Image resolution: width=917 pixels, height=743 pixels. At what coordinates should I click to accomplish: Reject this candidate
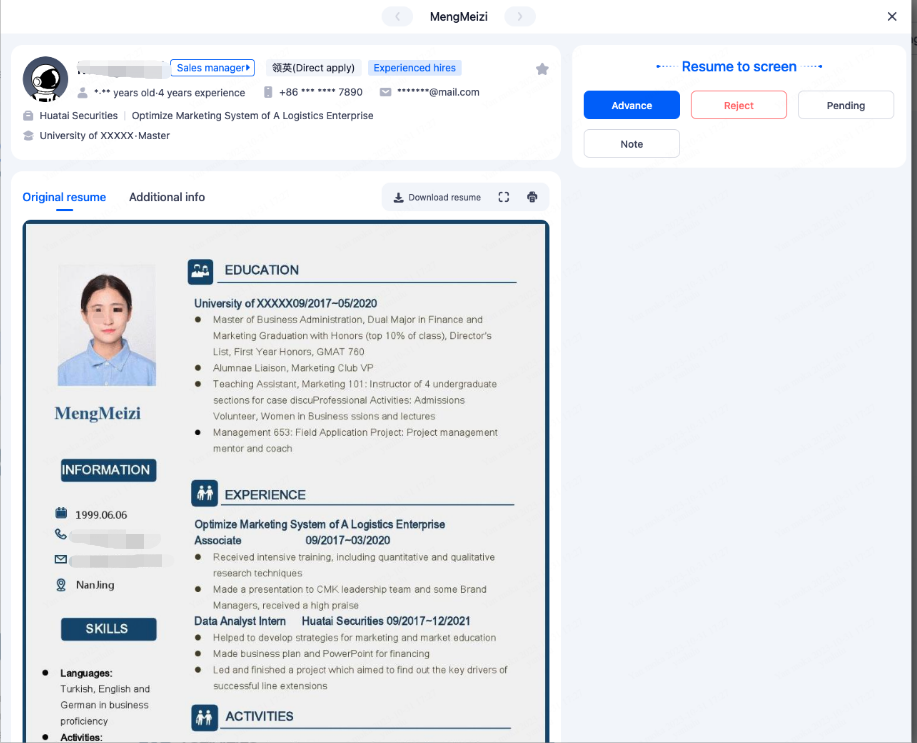739,105
